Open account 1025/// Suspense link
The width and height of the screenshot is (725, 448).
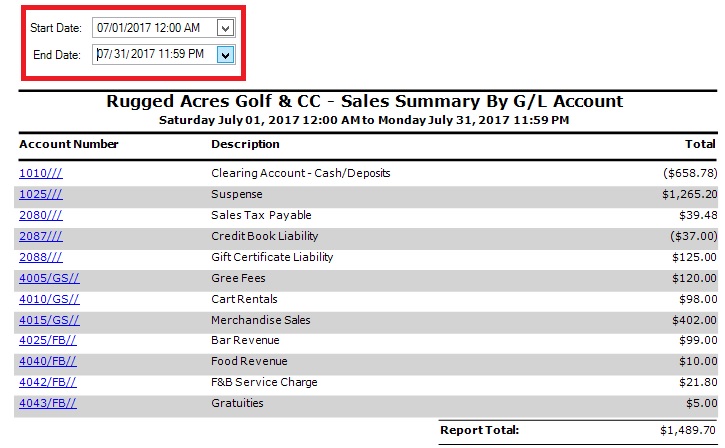pyautogui.click(x=40, y=194)
